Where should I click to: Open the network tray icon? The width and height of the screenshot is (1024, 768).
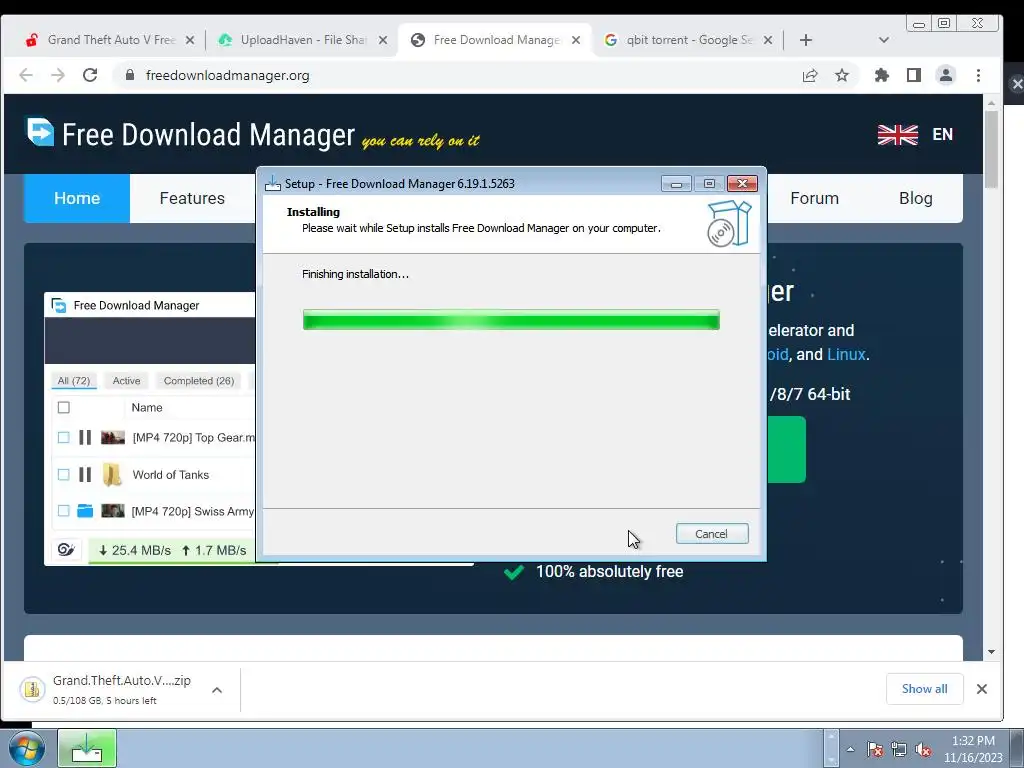[x=899, y=750]
